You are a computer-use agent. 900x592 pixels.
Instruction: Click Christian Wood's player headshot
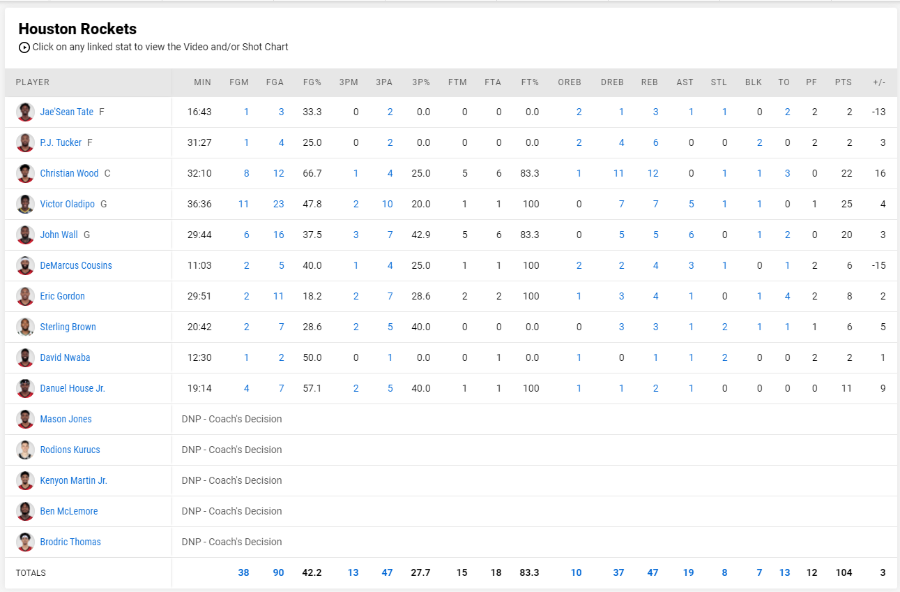(x=25, y=173)
